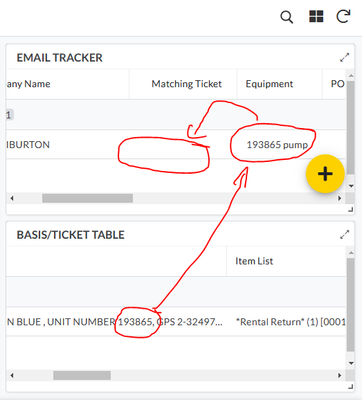The image size is (362, 400).
Task: Click the group count badge in Email Tracker
Action: point(9,115)
